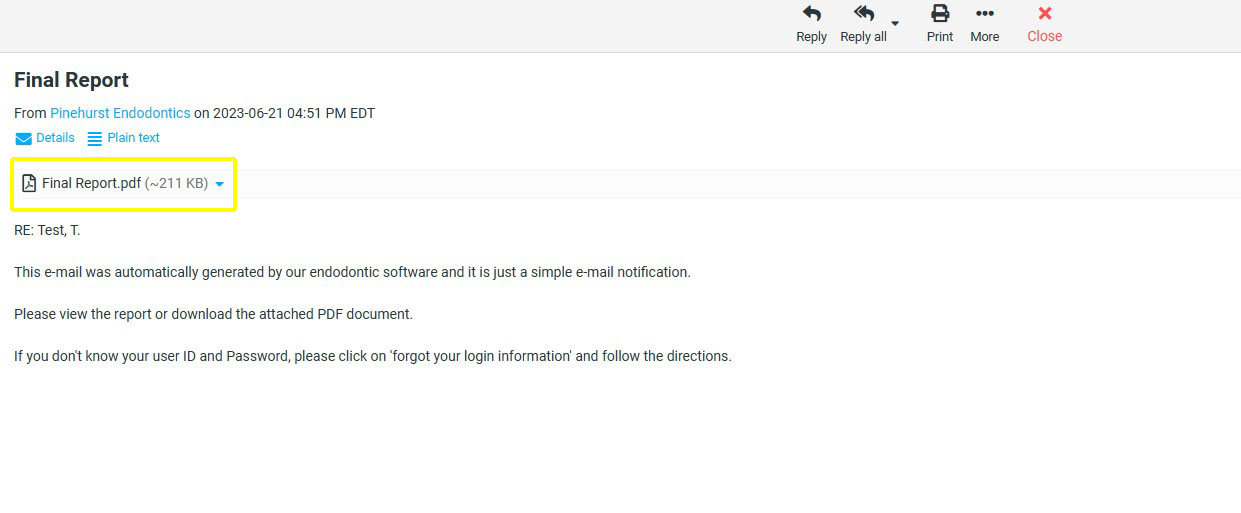Click the More text label
The height and width of the screenshot is (513, 1241).
coord(985,37)
